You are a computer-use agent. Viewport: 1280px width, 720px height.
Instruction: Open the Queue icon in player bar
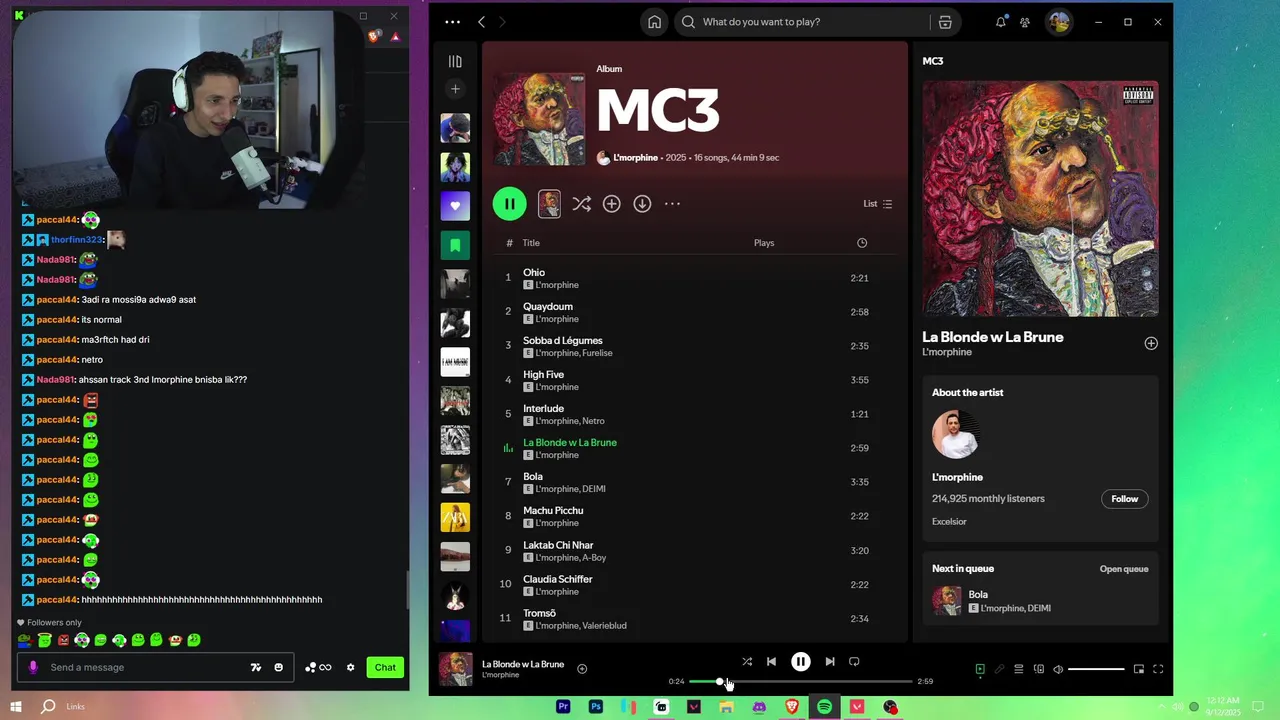tap(1019, 669)
